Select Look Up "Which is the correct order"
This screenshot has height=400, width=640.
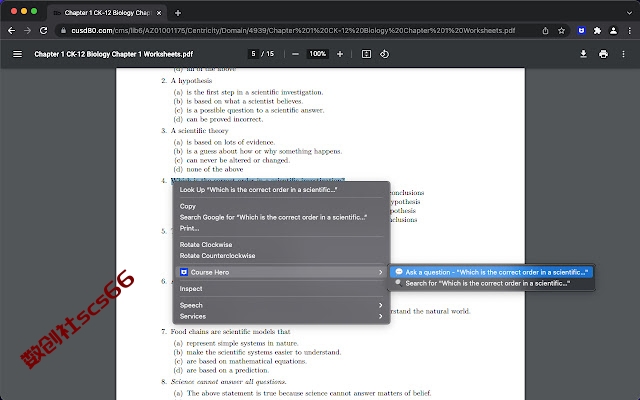[x=258, y=190]
